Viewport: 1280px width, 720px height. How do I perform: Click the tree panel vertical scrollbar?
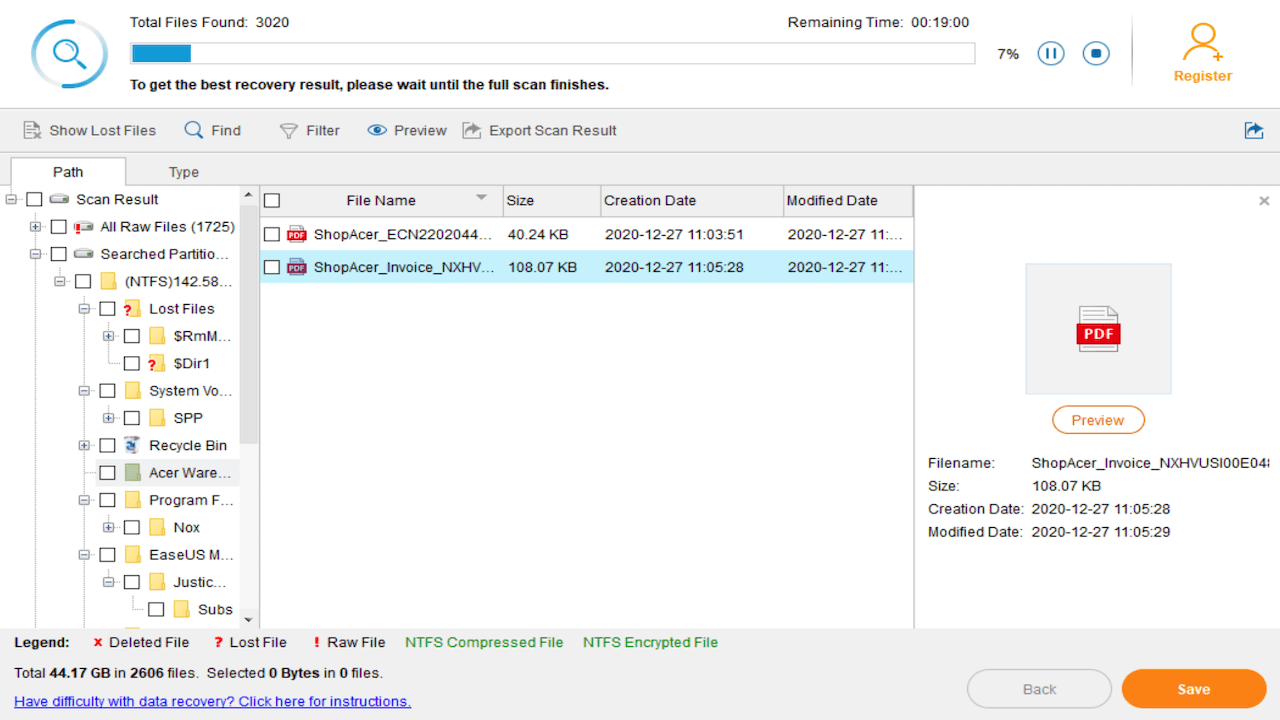(x=249, y=323)
